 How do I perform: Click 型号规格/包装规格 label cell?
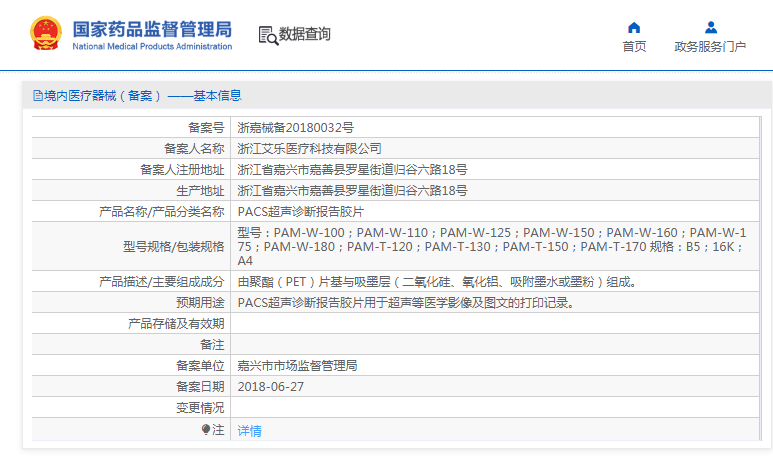pos(131,246)
